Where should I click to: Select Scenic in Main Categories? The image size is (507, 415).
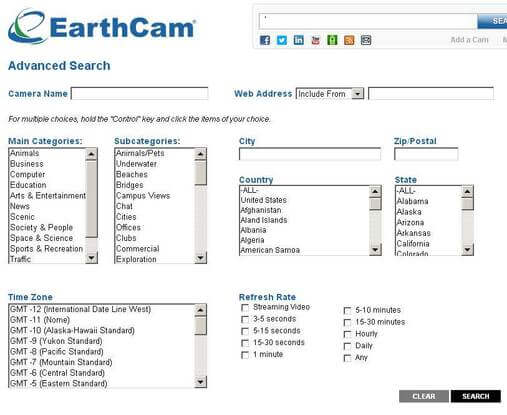tap(22, 217)
